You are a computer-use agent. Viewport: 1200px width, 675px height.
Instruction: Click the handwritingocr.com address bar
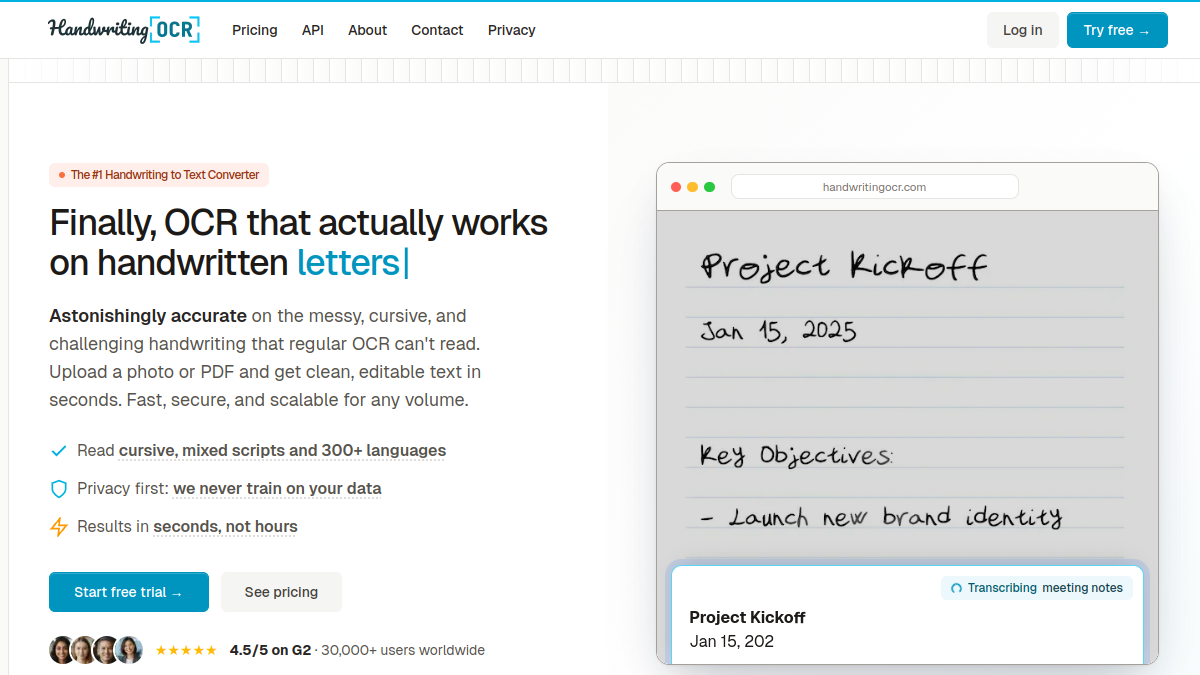(x=875, y=187)
